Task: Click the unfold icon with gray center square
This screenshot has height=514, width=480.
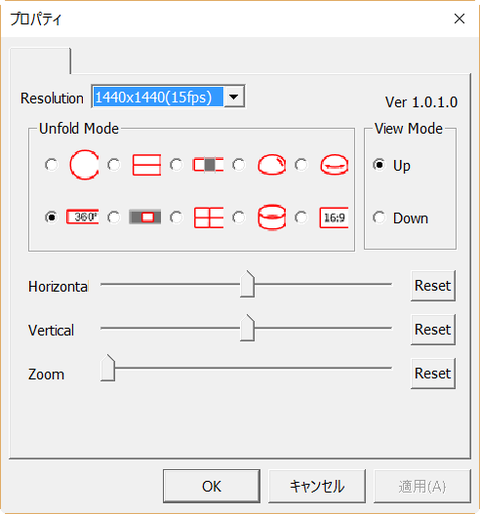Action: 208,165
